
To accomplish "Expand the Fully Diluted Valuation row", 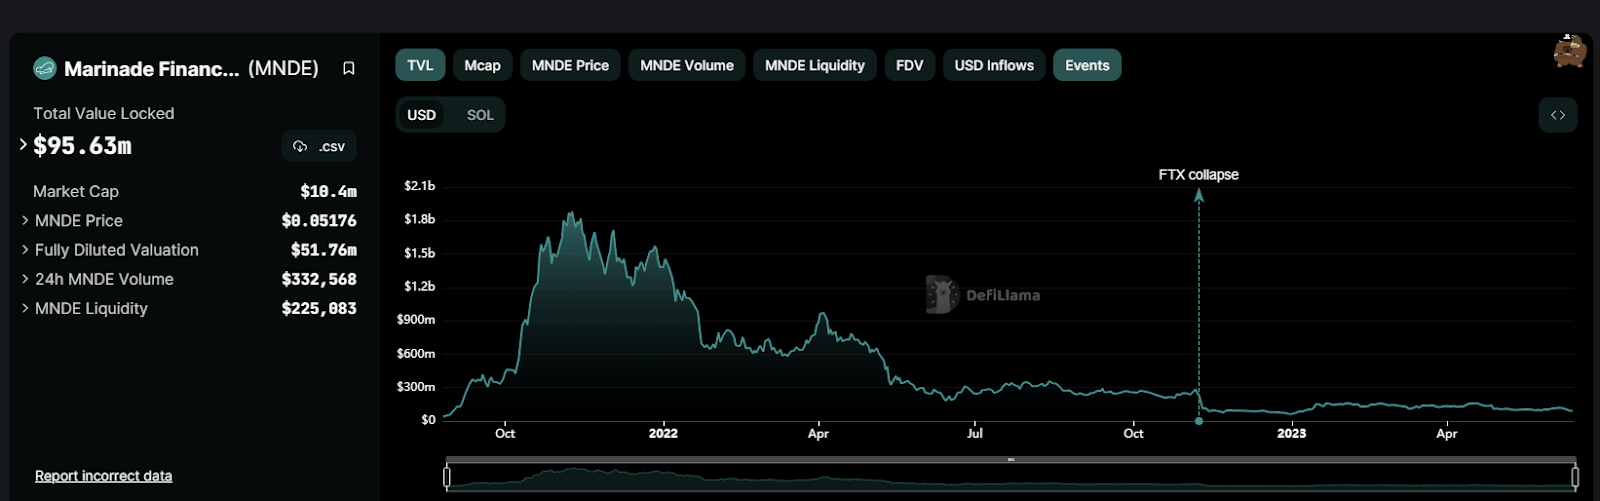I will point(25,250).
